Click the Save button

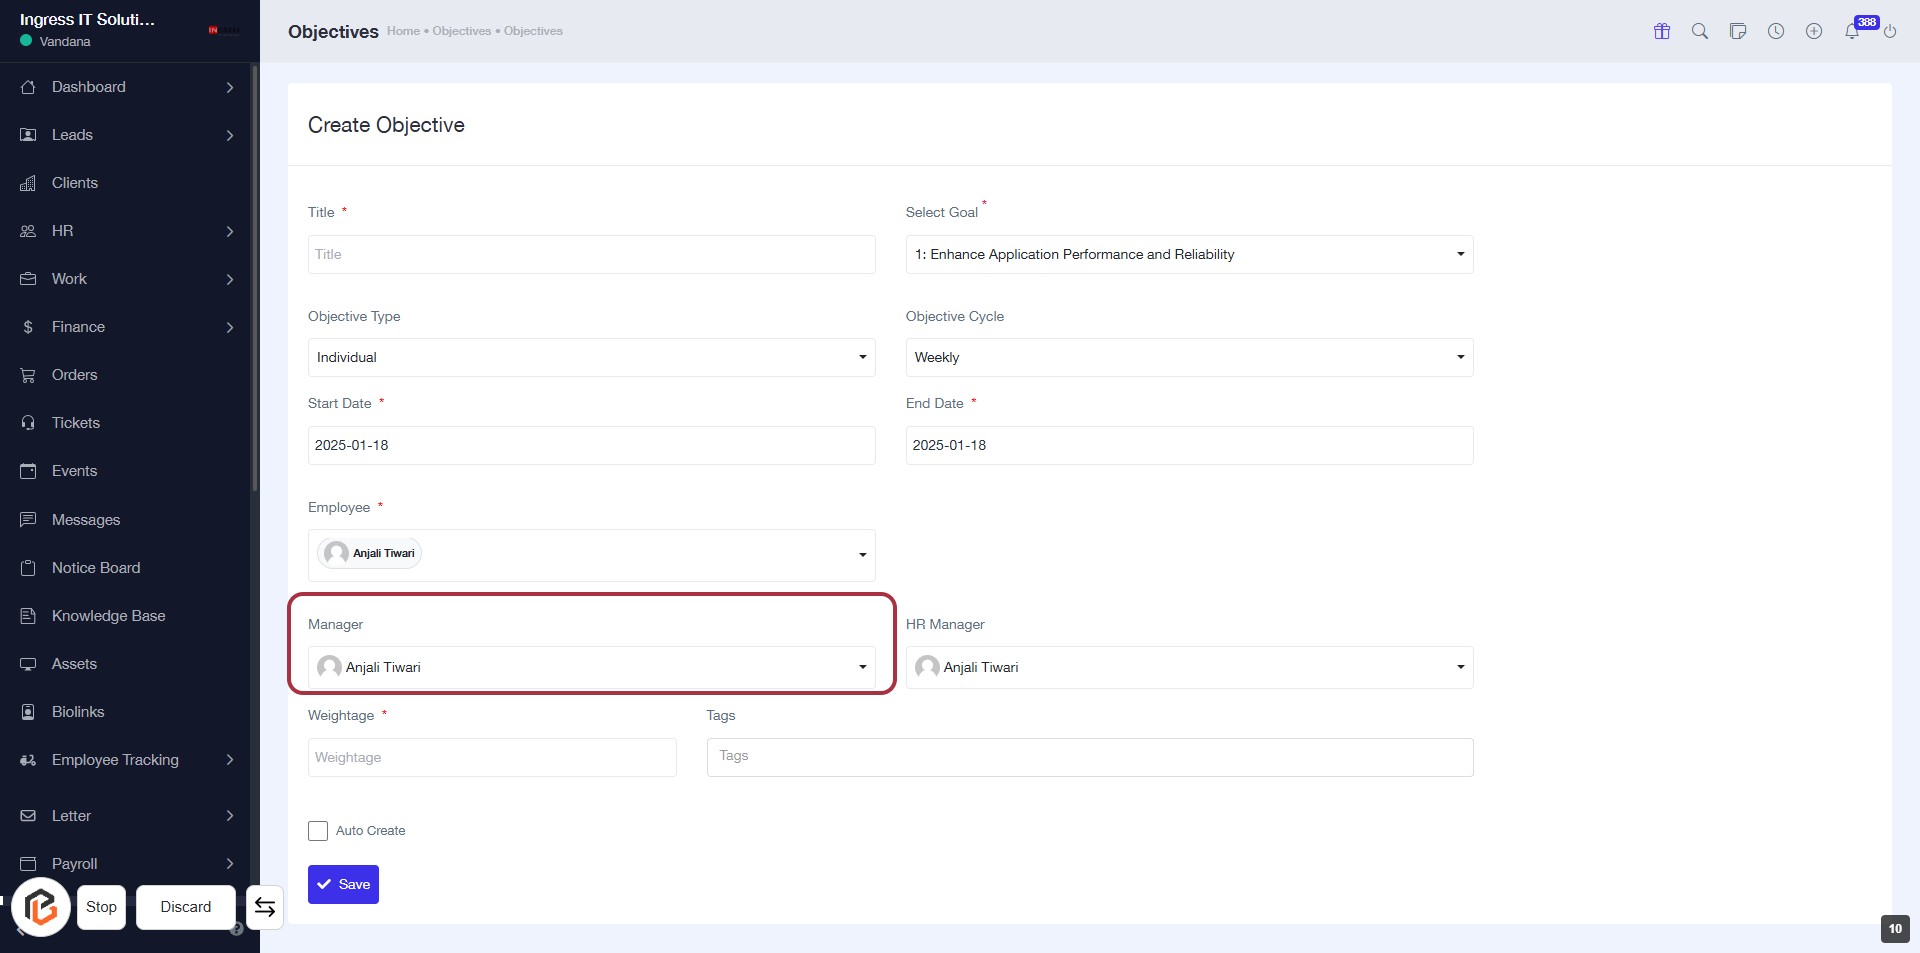click(x=343, y=885)
